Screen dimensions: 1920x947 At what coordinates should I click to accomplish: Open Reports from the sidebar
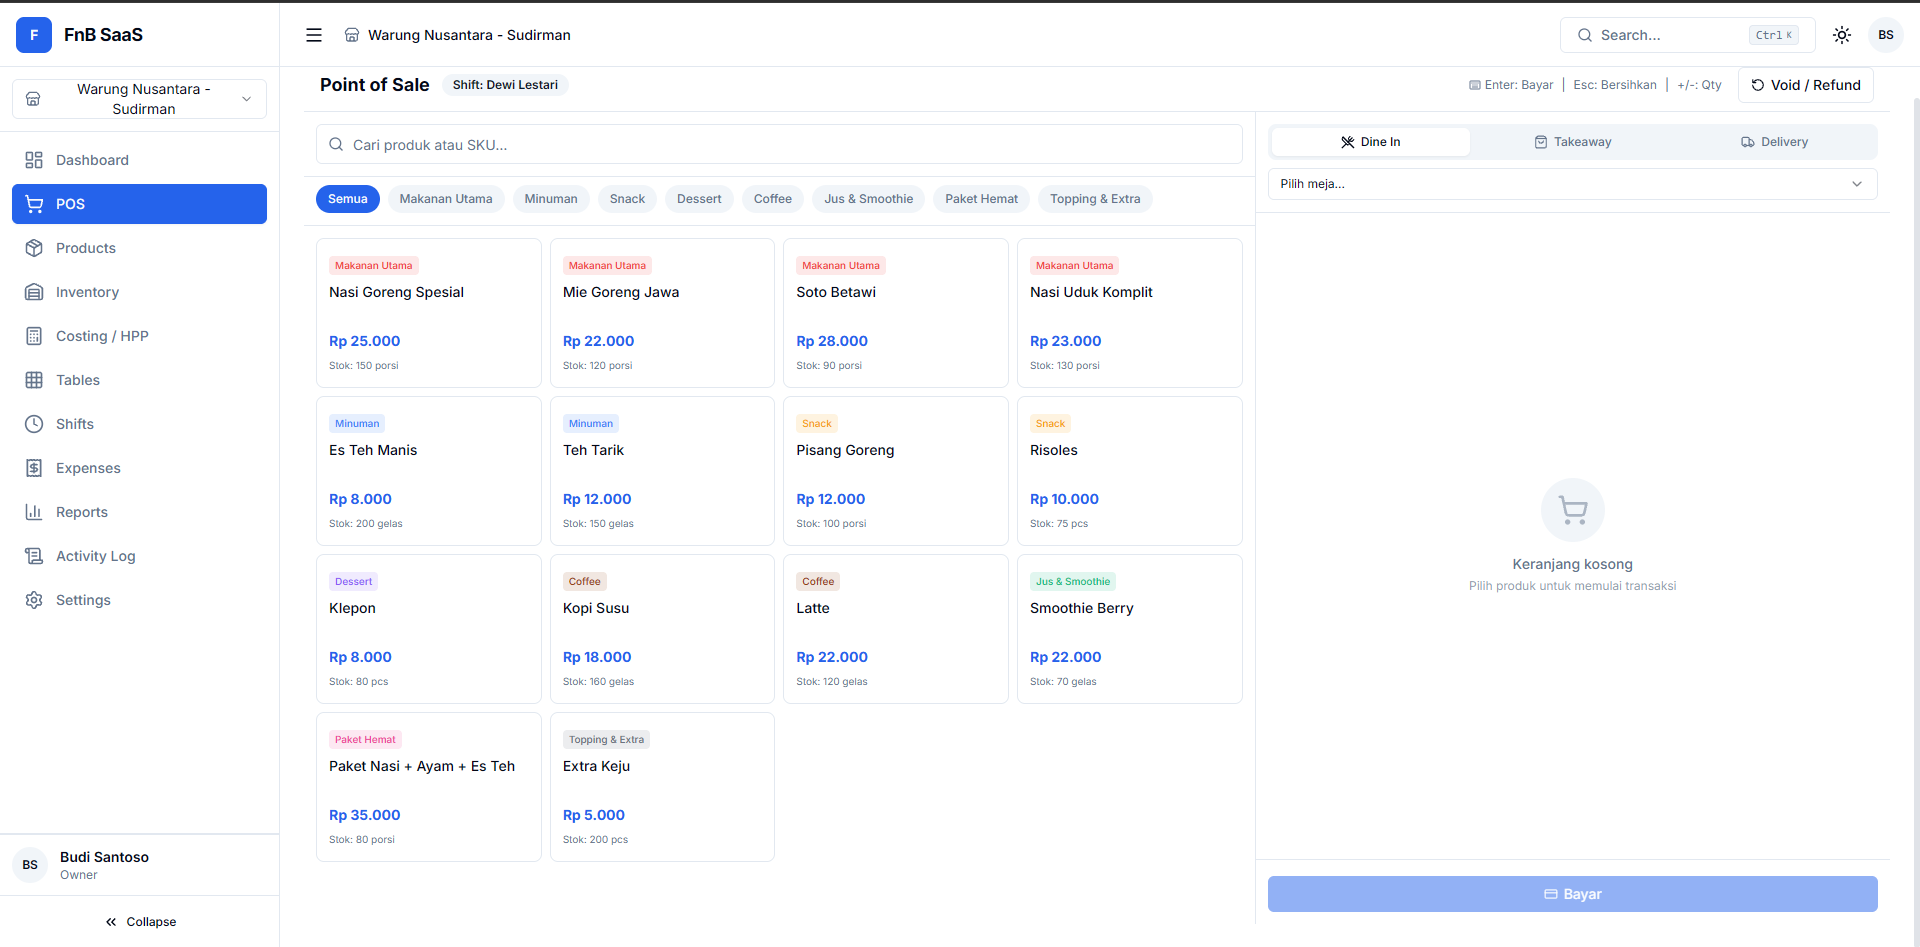tap(82, 512)
